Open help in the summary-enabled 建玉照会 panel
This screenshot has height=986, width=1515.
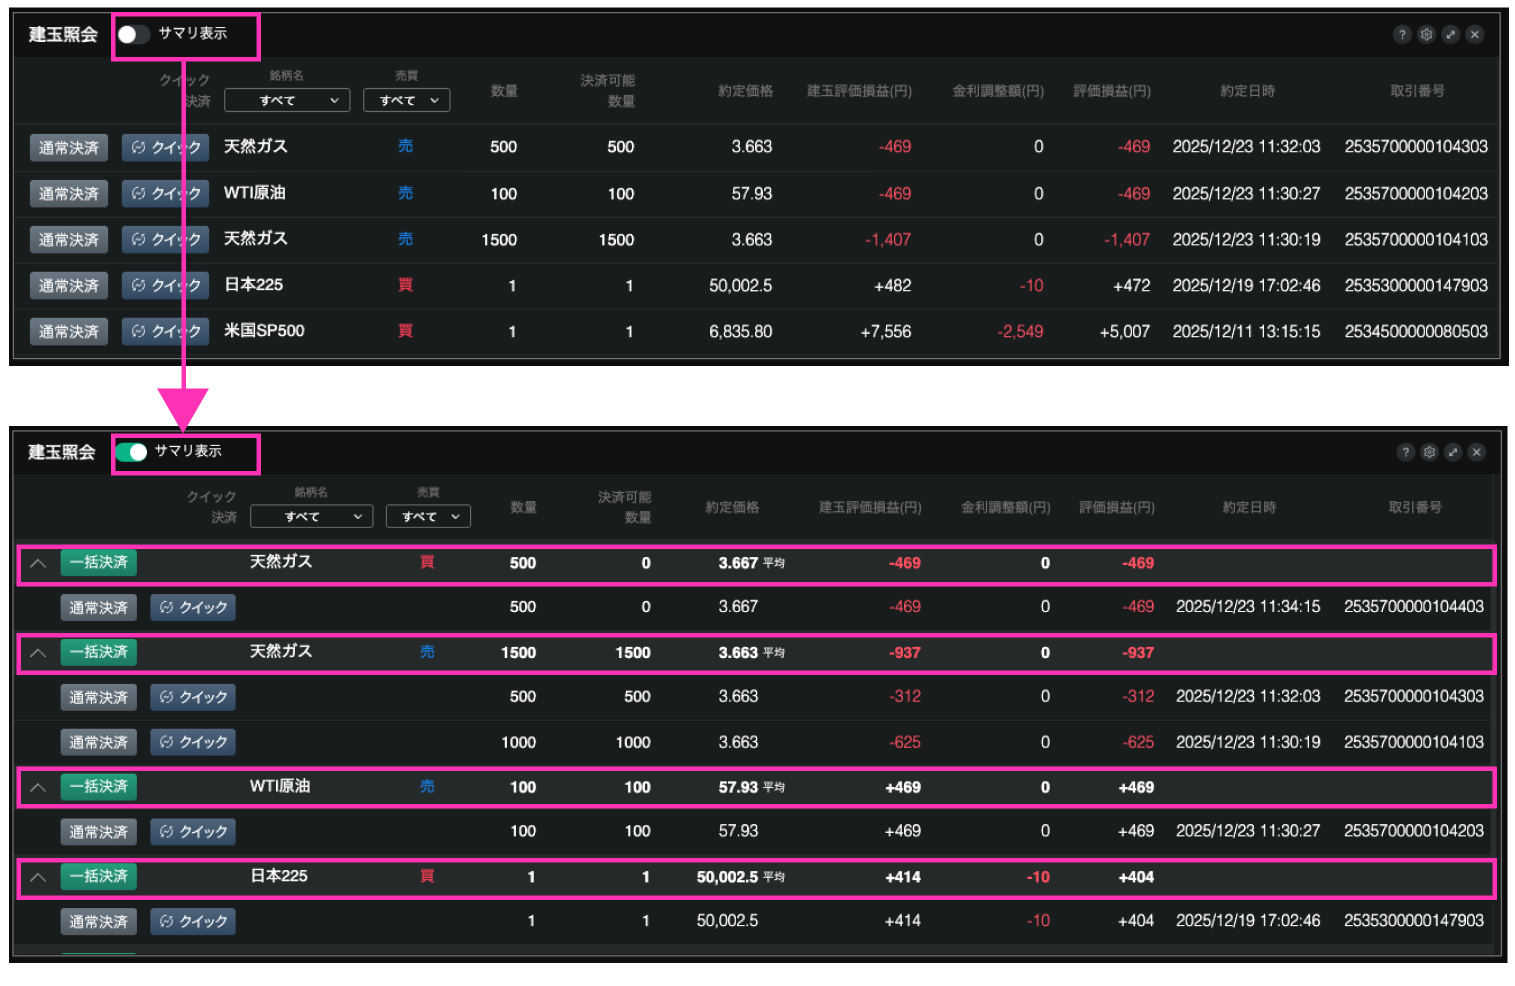pos(1405,452)
